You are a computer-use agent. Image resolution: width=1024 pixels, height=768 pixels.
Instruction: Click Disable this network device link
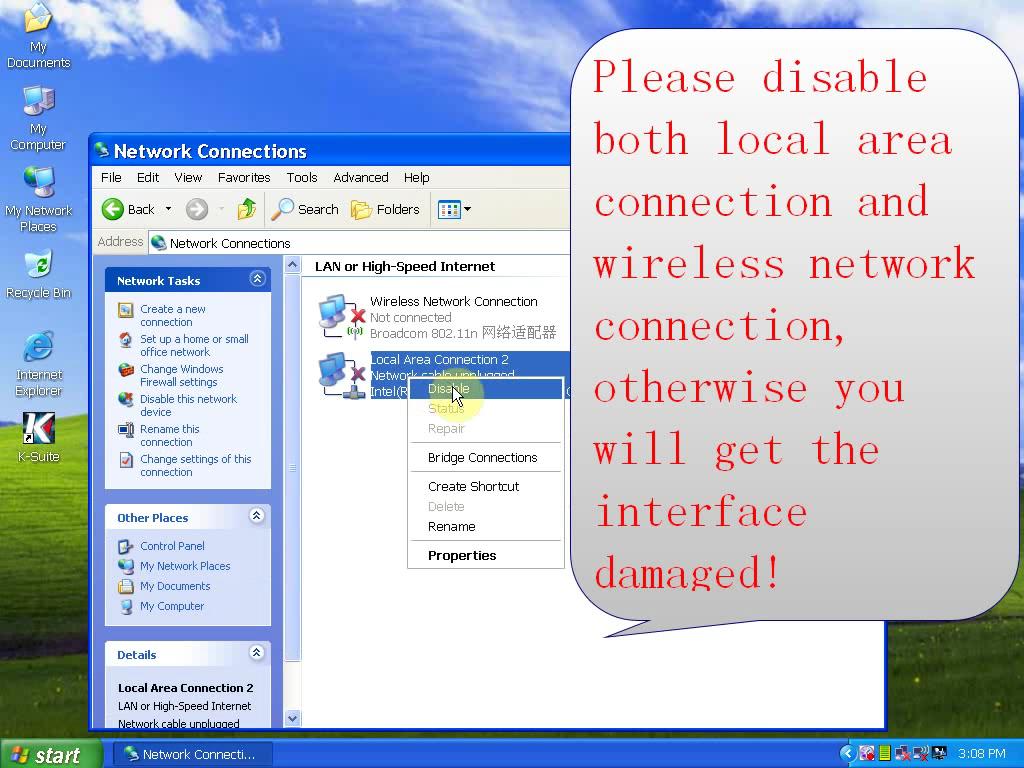click(188, 406)
